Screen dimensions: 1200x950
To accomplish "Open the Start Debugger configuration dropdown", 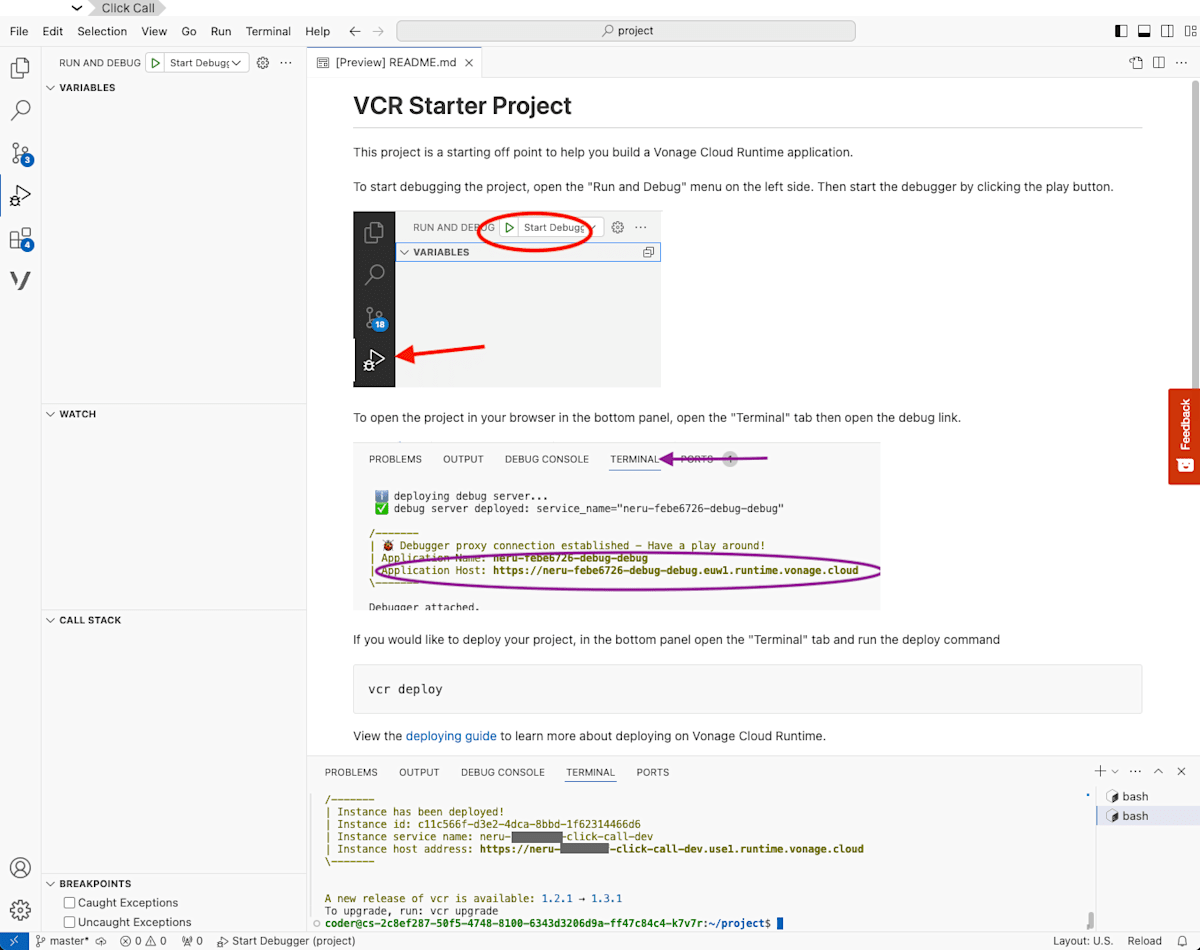I will (207, 62).
